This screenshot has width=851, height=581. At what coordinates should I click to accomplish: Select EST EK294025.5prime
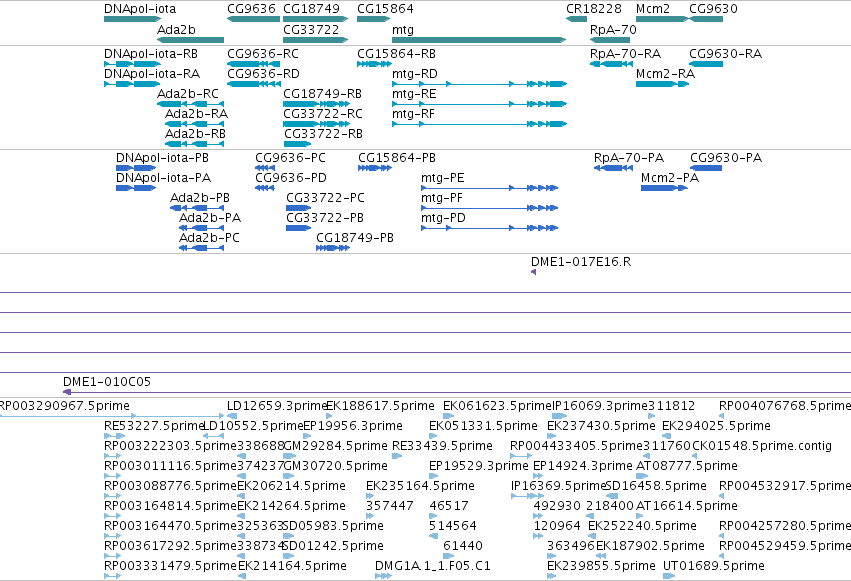pyautogui.click(x=716, y=426)
